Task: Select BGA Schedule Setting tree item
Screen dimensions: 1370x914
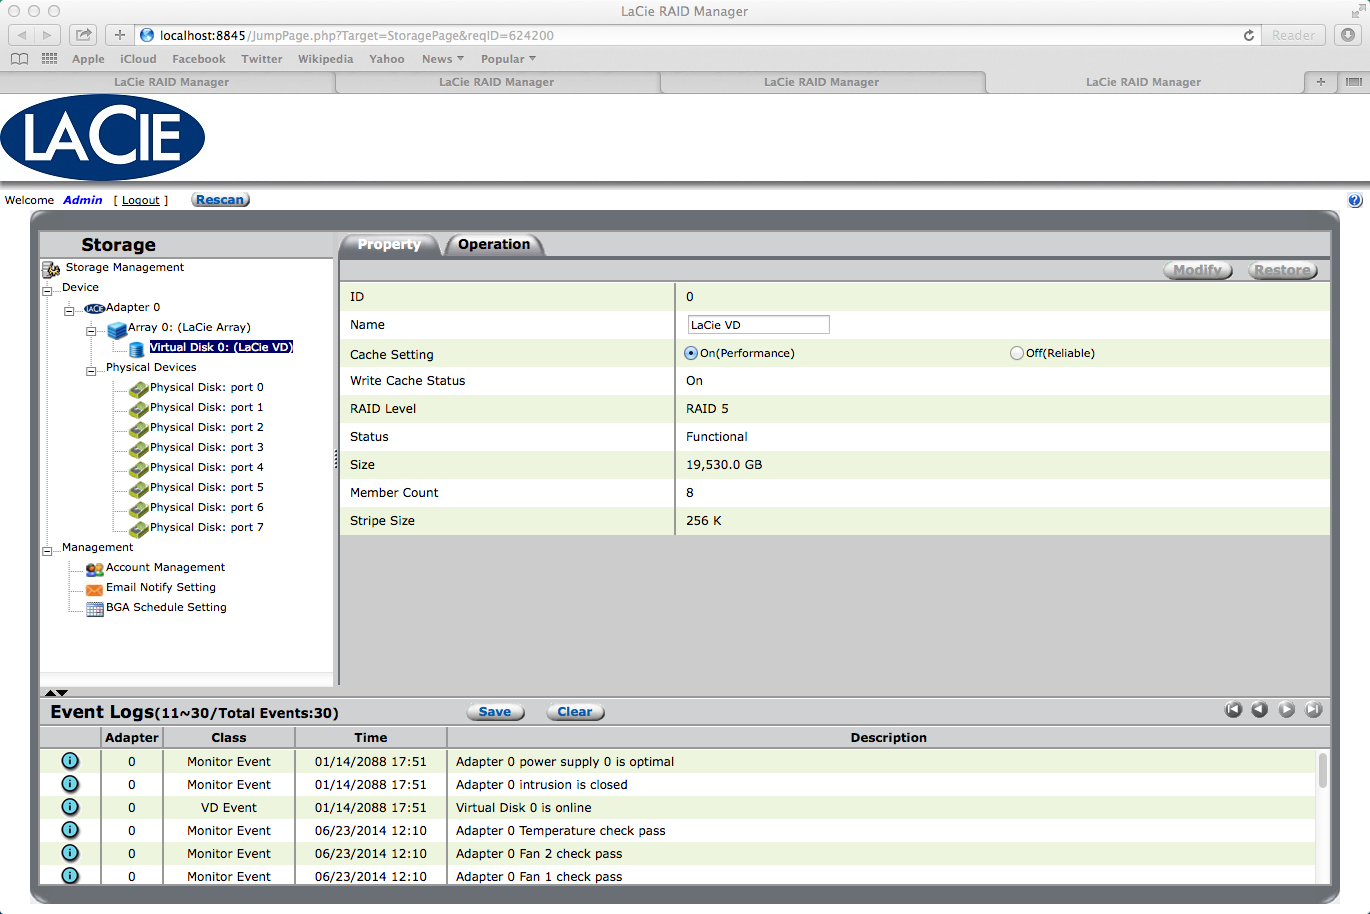Action: pyautogui.click(x=166, y=607)
